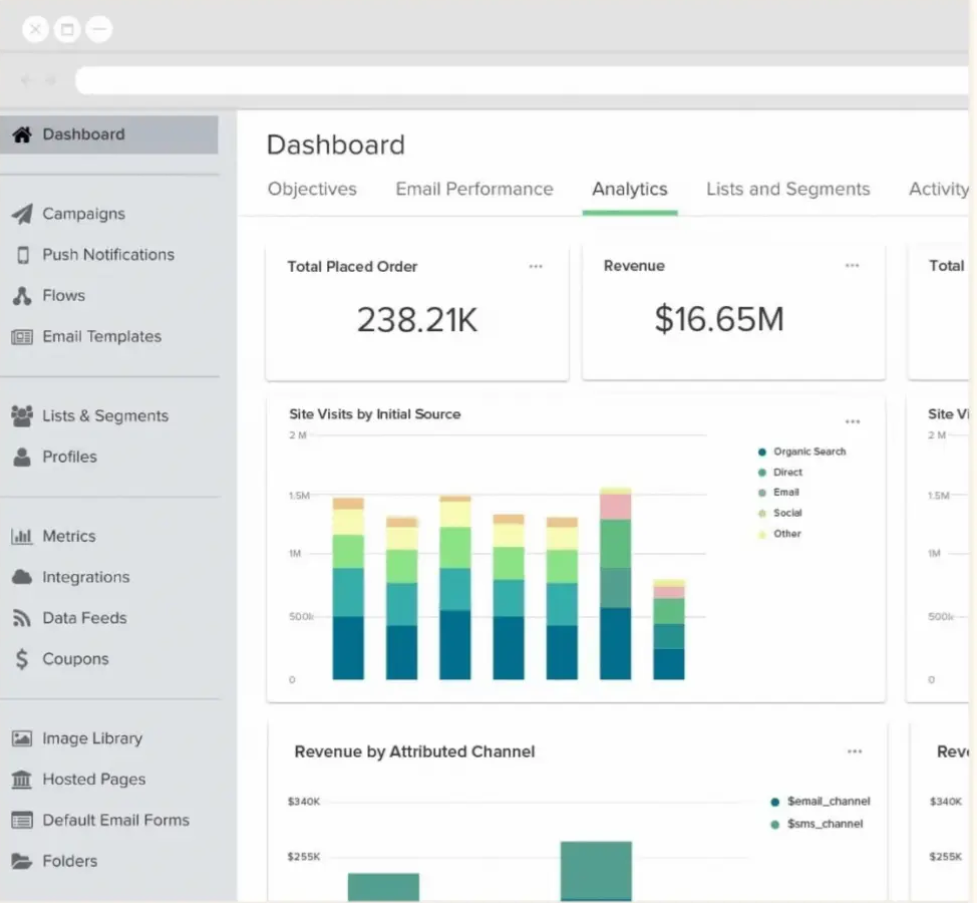Open the Flows section
The width and height of the screenshot is (977, 903).
[x=64, y=296]
